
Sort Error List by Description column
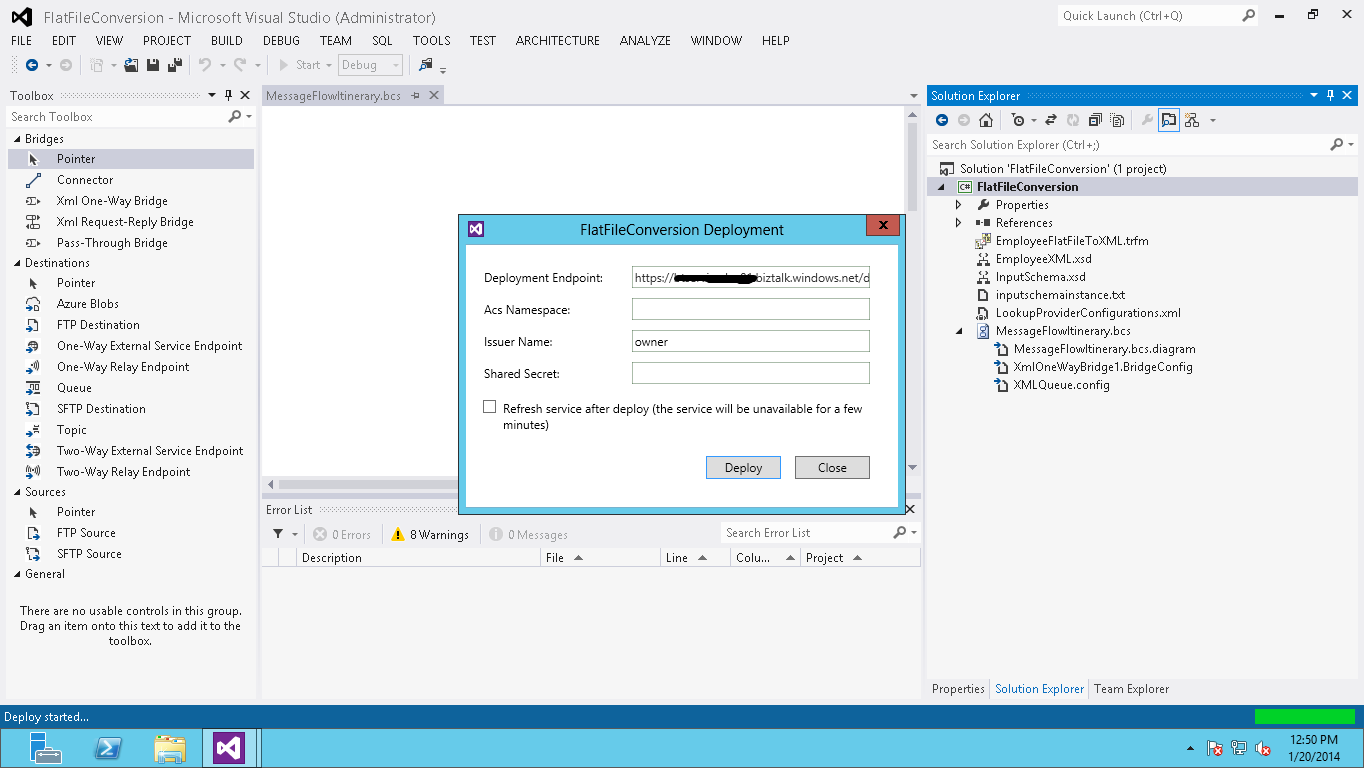click(418, 558)
